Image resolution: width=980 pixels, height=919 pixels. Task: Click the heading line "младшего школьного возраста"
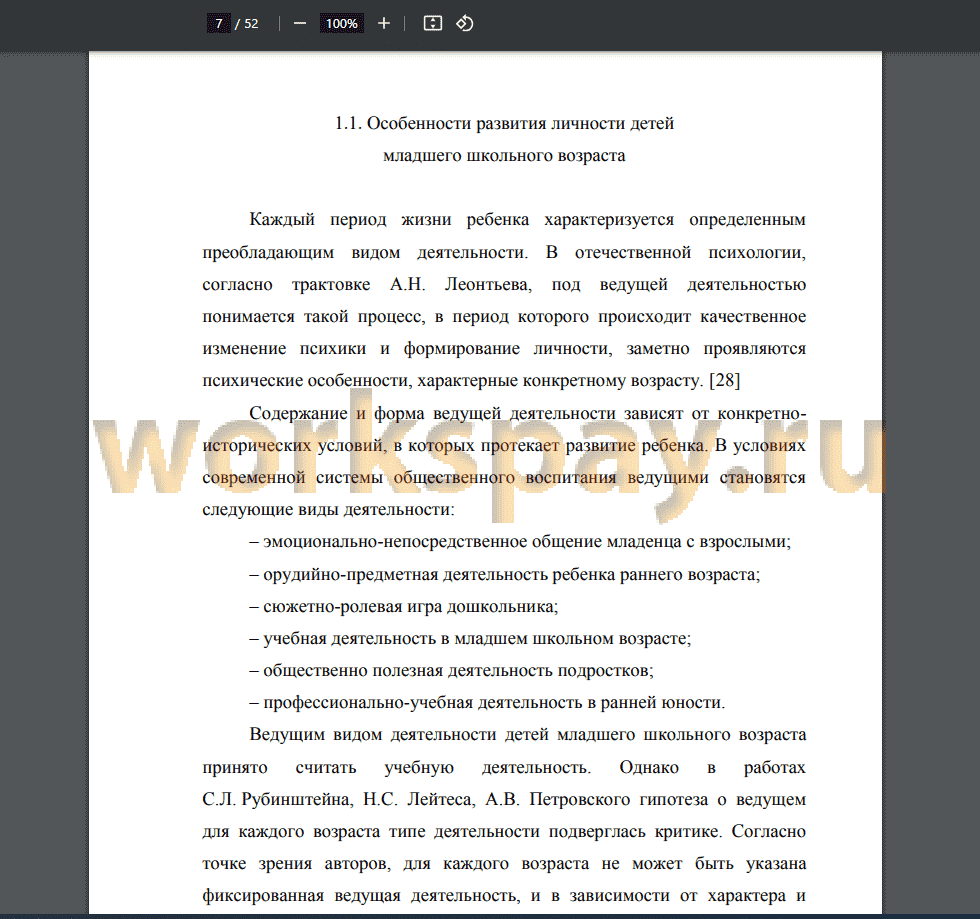coord(504,156)
